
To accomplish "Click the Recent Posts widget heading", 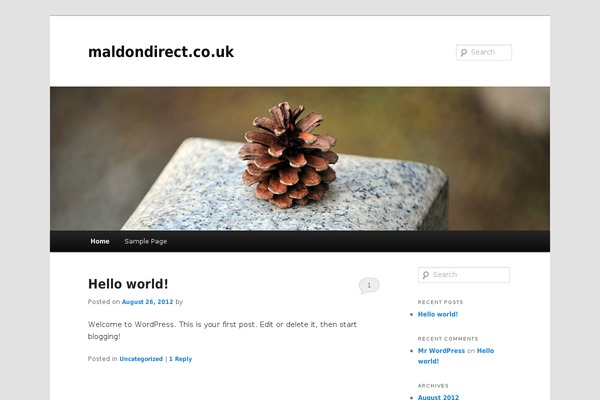I will pos(440,302).
